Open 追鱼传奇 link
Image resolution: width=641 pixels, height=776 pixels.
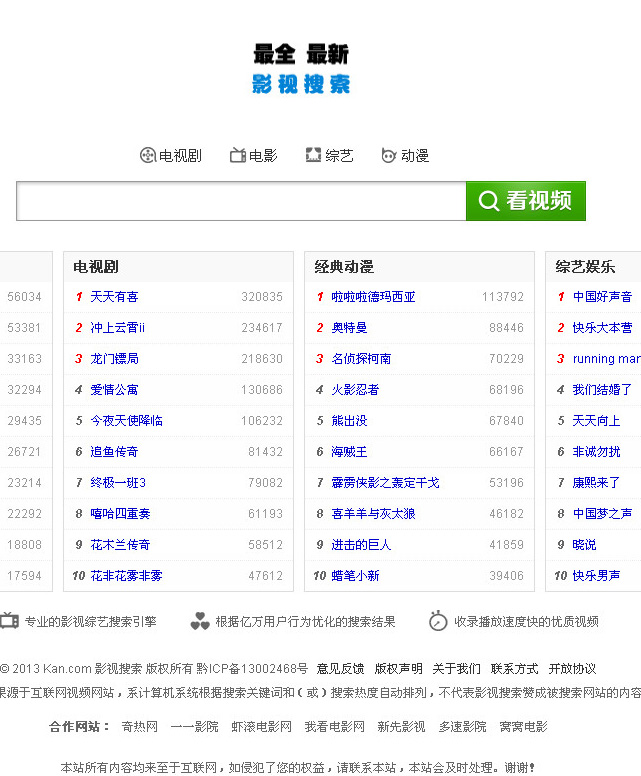[114, 452]
